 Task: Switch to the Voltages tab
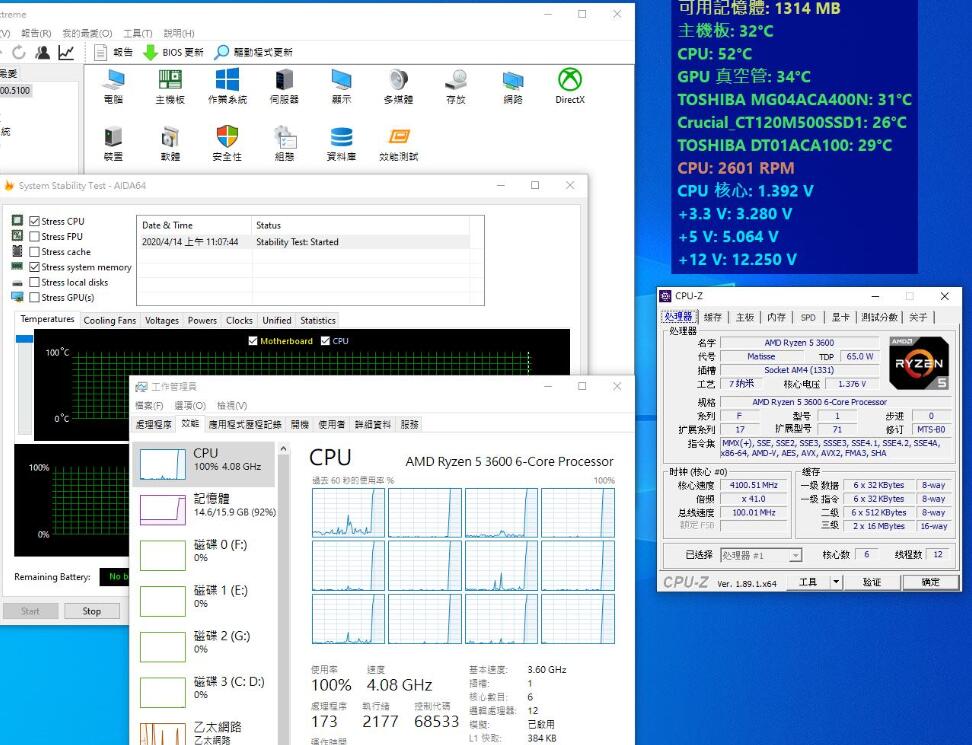click(x=162, y=320)
